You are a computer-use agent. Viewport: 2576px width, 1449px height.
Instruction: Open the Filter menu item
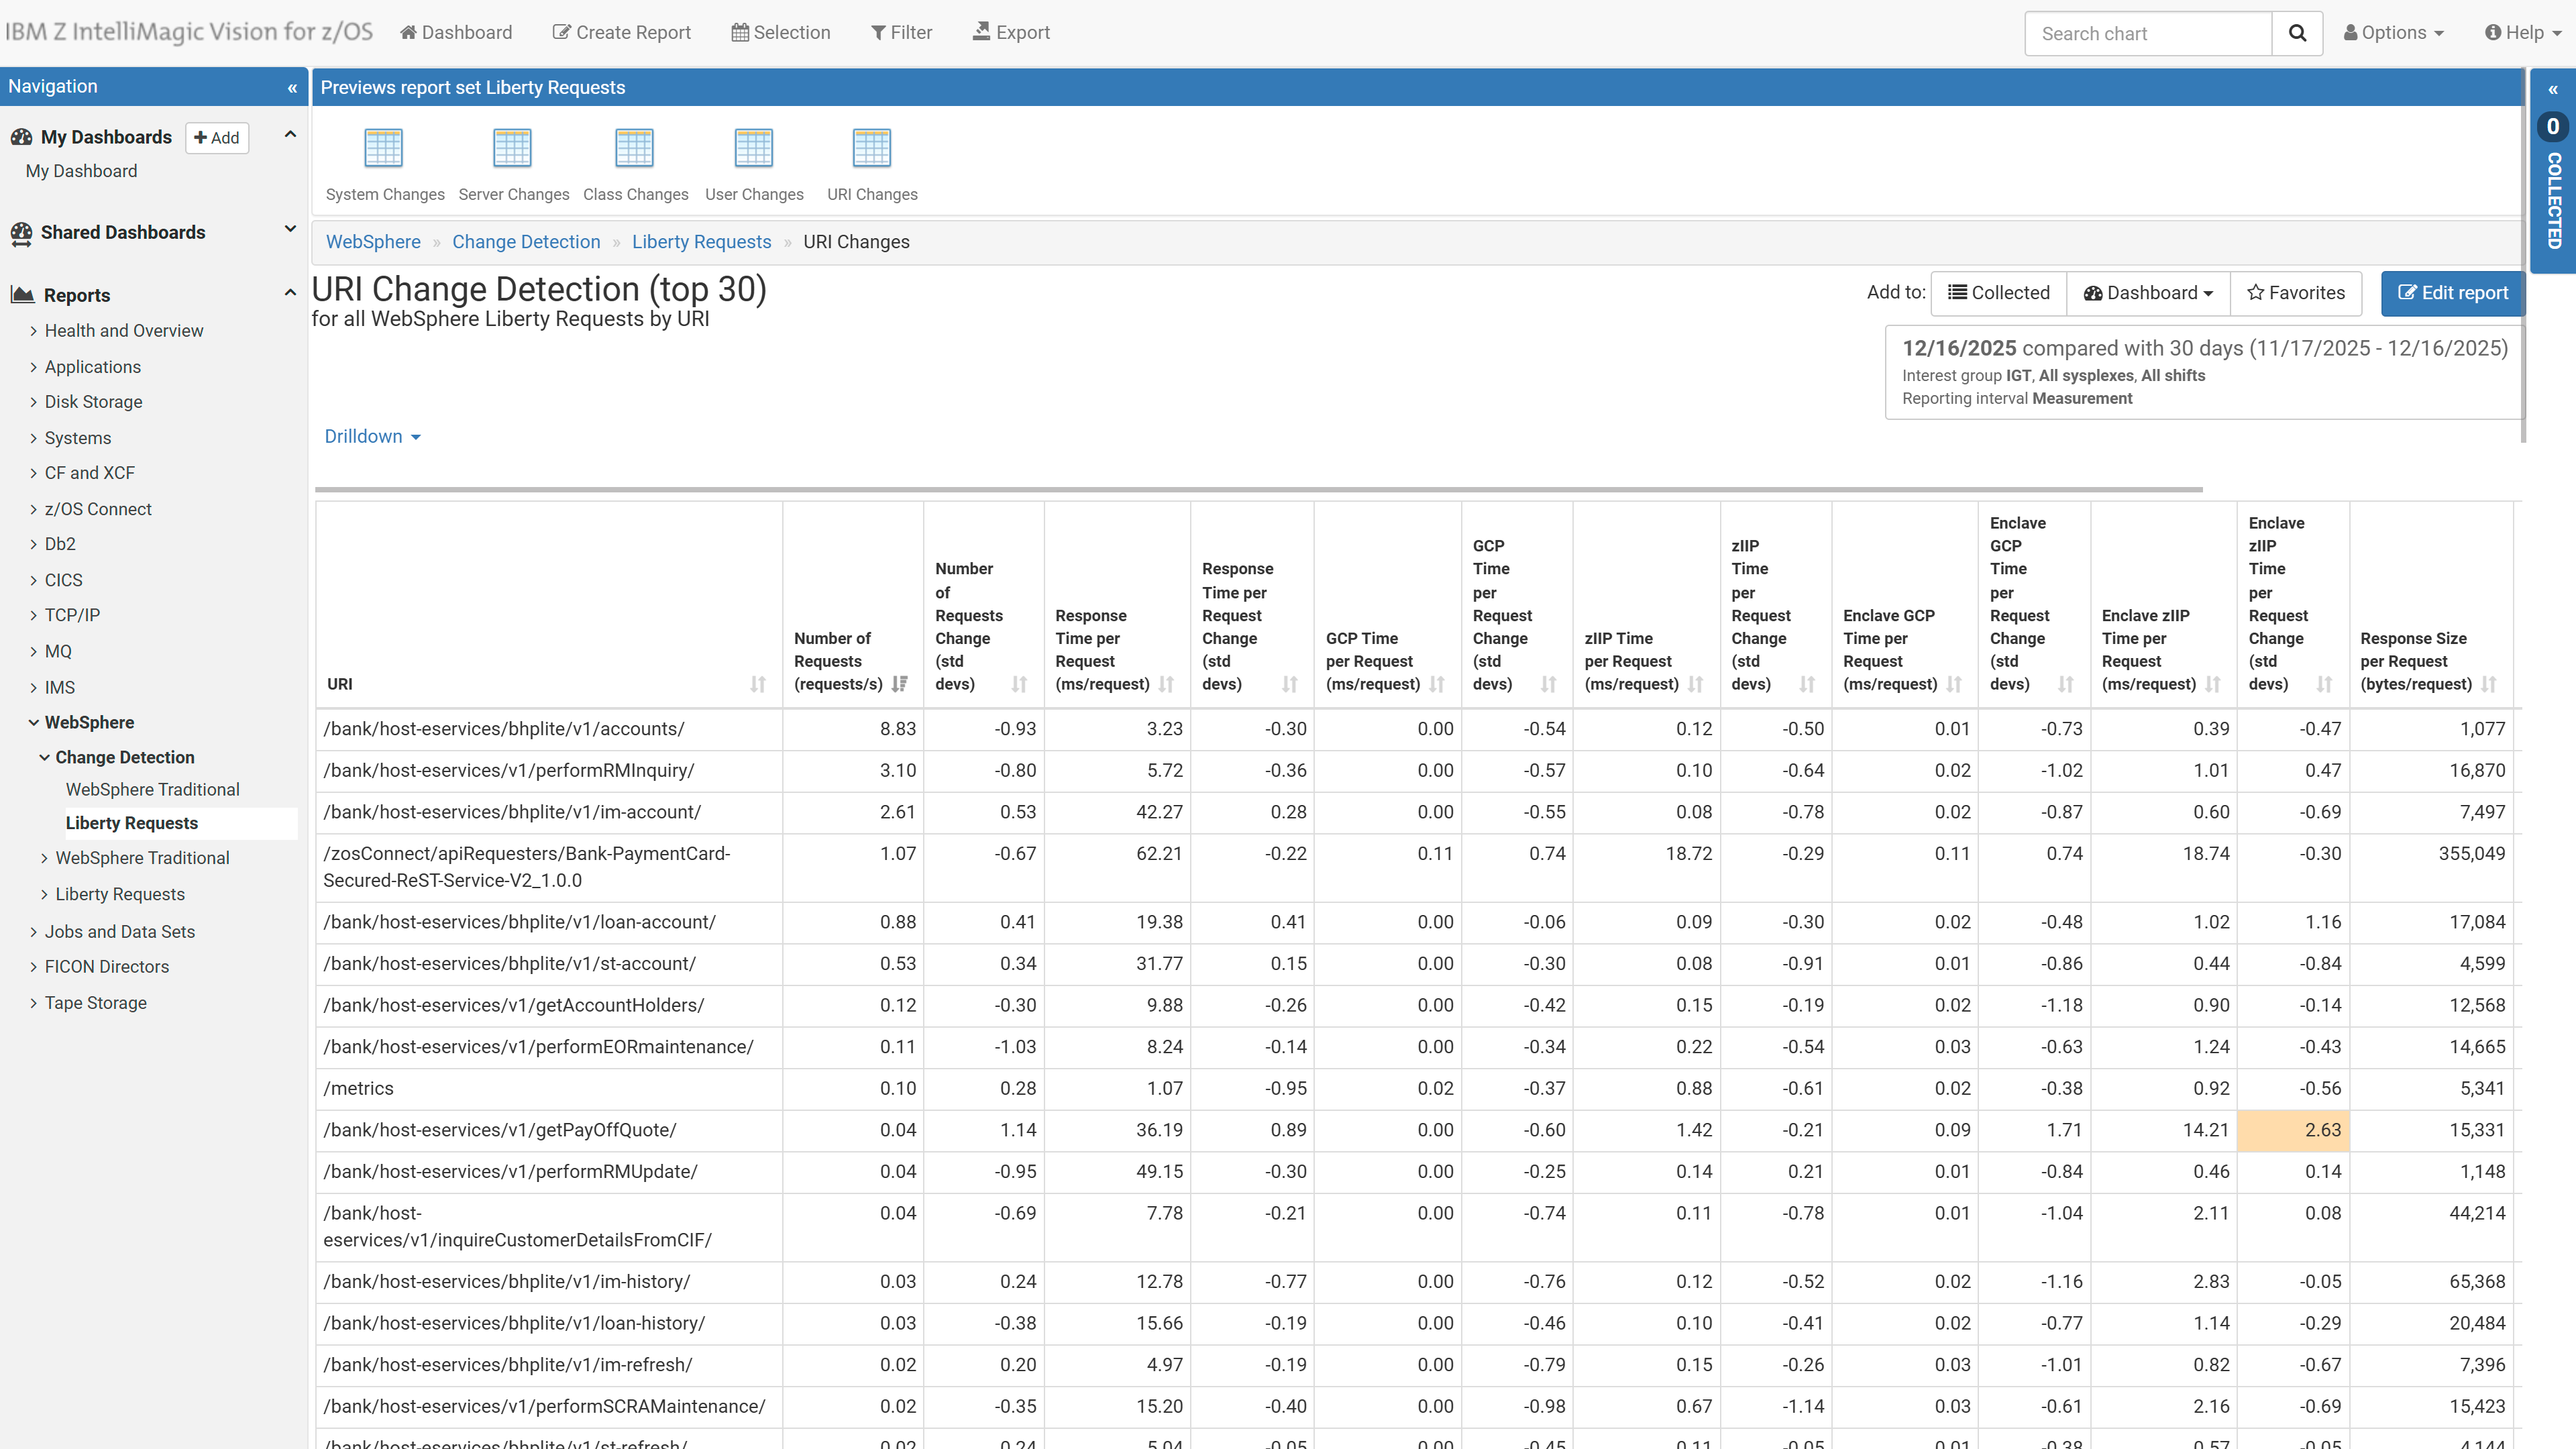901,33
